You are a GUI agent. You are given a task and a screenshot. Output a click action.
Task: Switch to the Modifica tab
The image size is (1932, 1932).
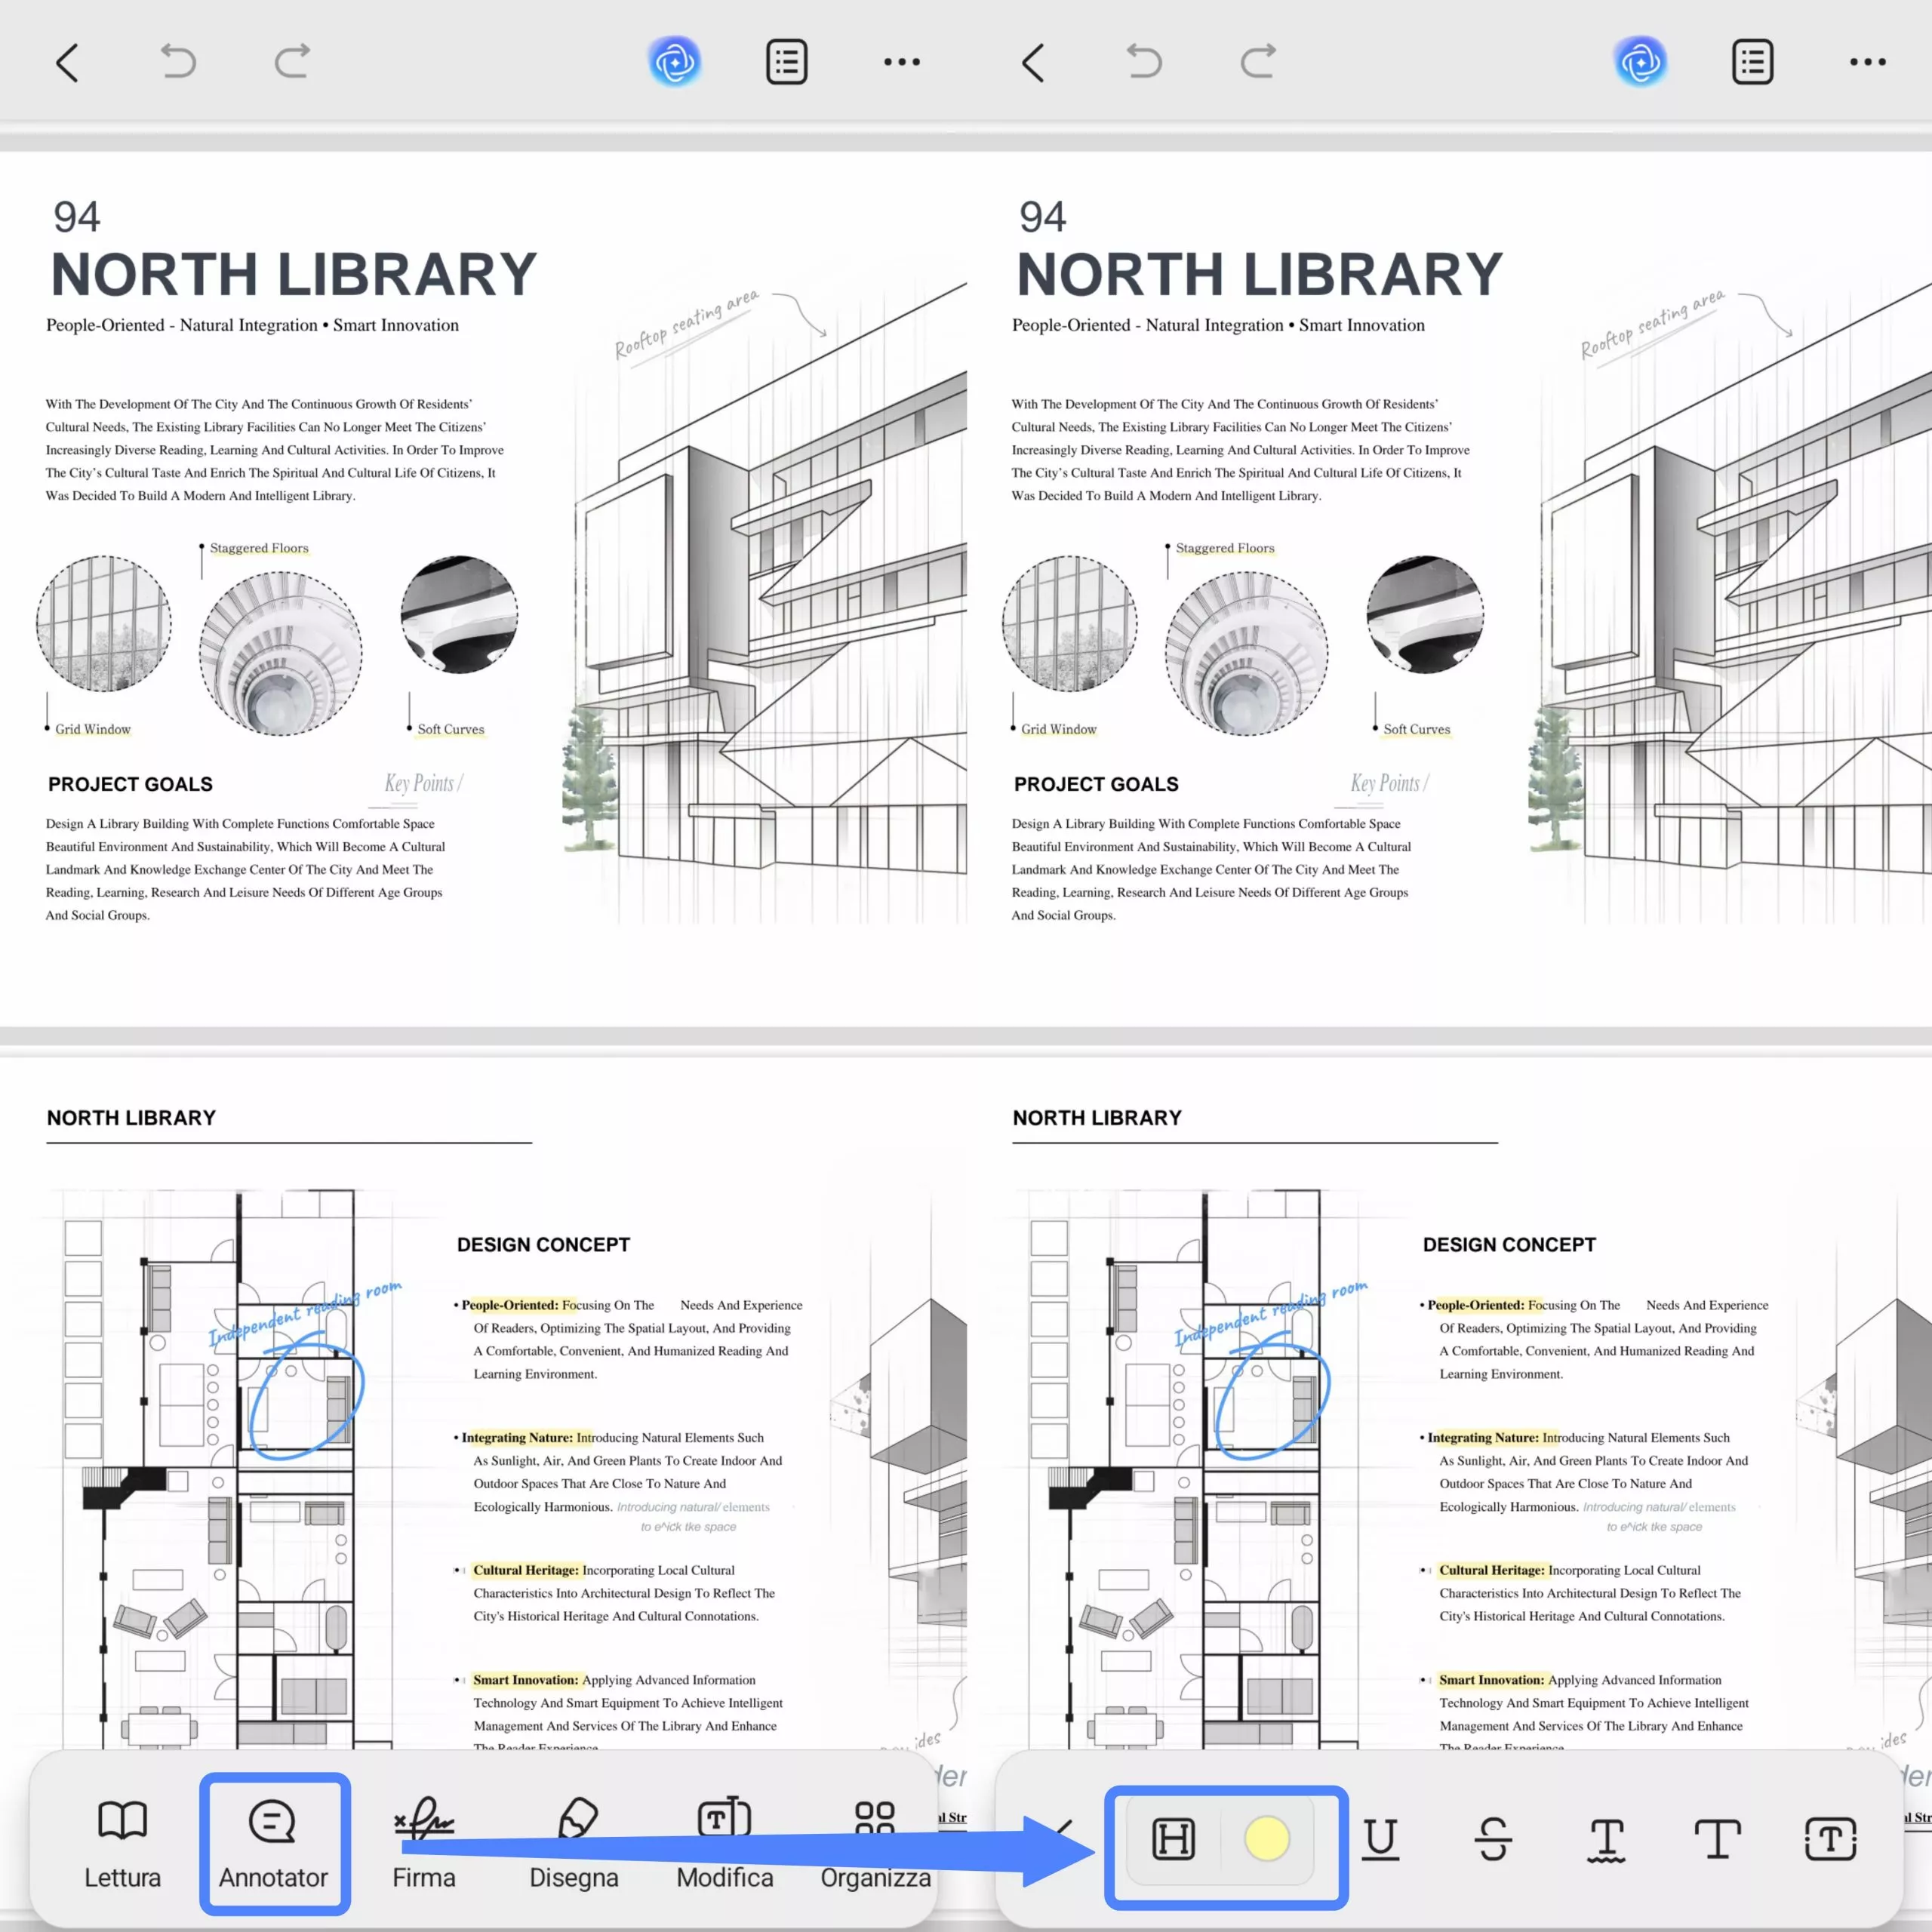pos(723,1845)
